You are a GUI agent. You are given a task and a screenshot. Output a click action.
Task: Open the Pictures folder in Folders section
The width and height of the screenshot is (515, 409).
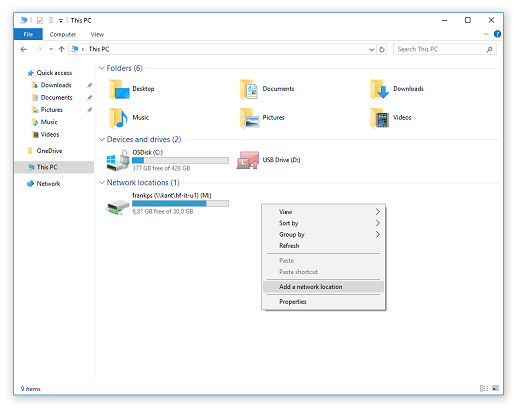coord(249,118)
